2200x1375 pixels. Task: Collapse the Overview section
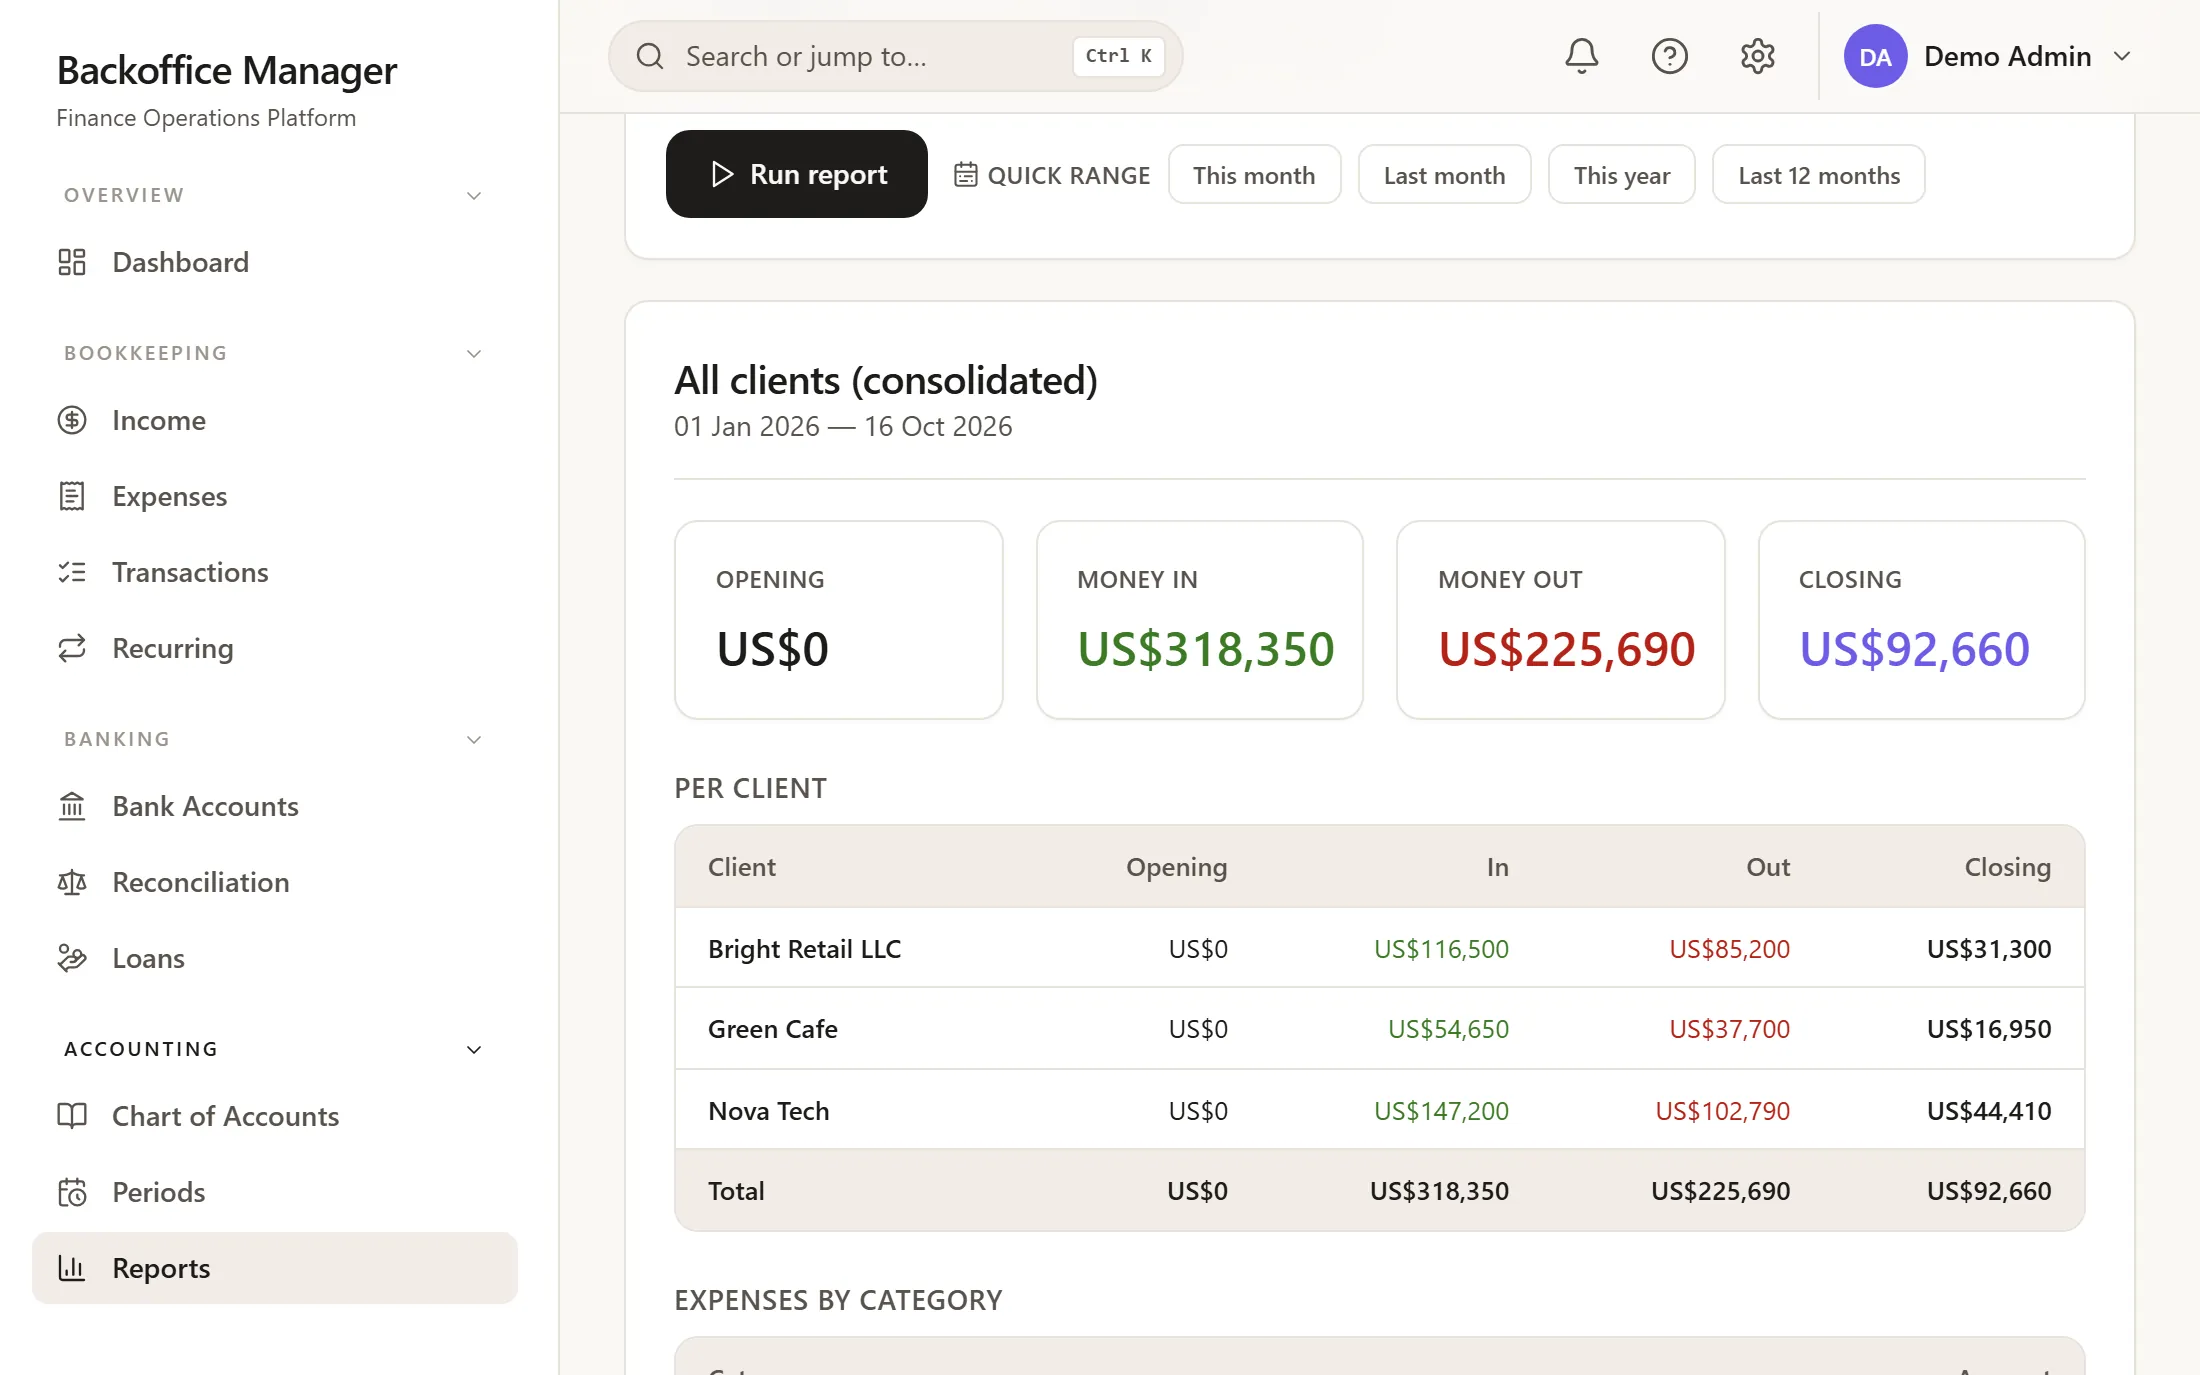474,196
